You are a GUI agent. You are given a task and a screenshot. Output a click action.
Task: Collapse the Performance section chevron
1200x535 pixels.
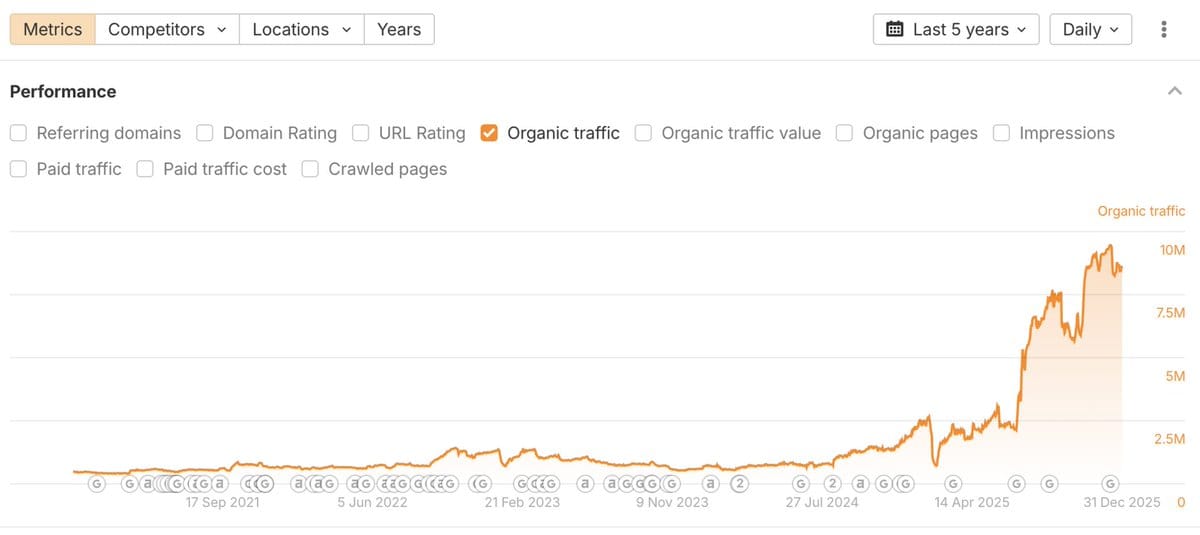pos(1174,91)
